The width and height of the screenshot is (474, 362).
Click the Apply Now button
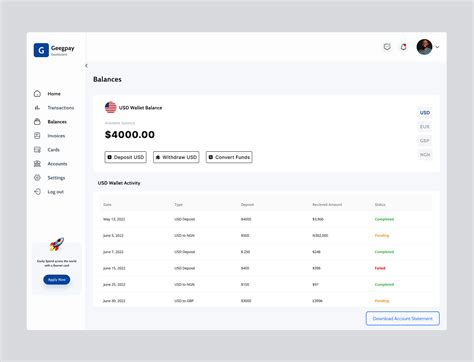[x=57, y=280]
